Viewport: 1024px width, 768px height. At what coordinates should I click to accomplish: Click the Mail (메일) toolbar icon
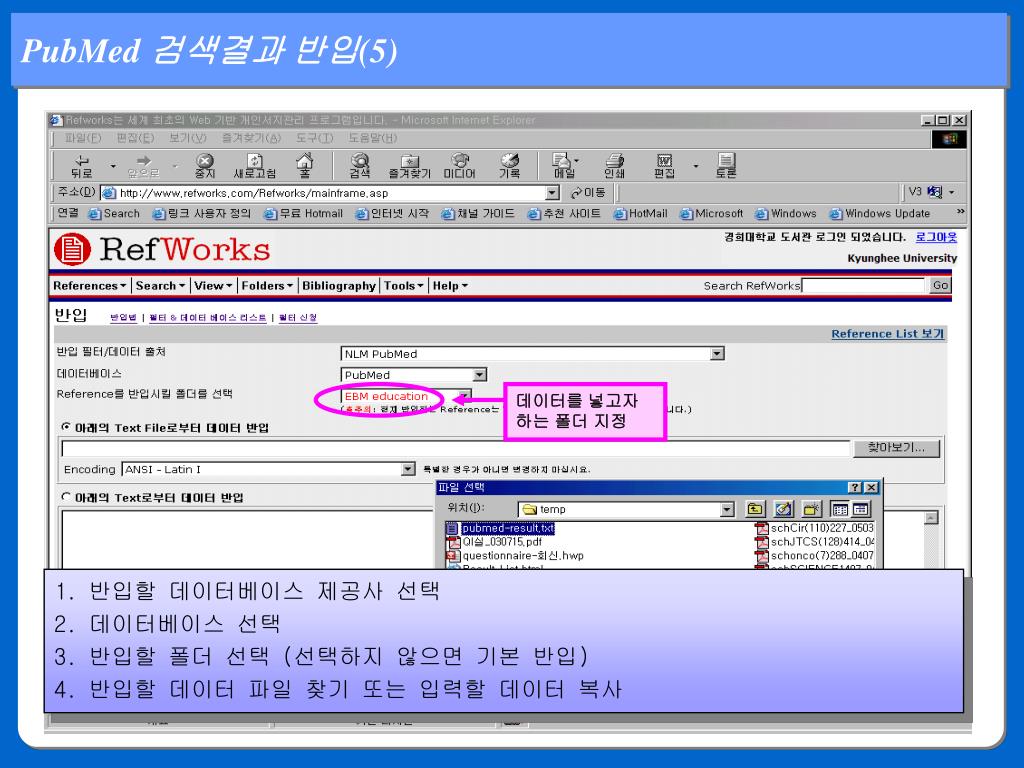pos(564,166)
